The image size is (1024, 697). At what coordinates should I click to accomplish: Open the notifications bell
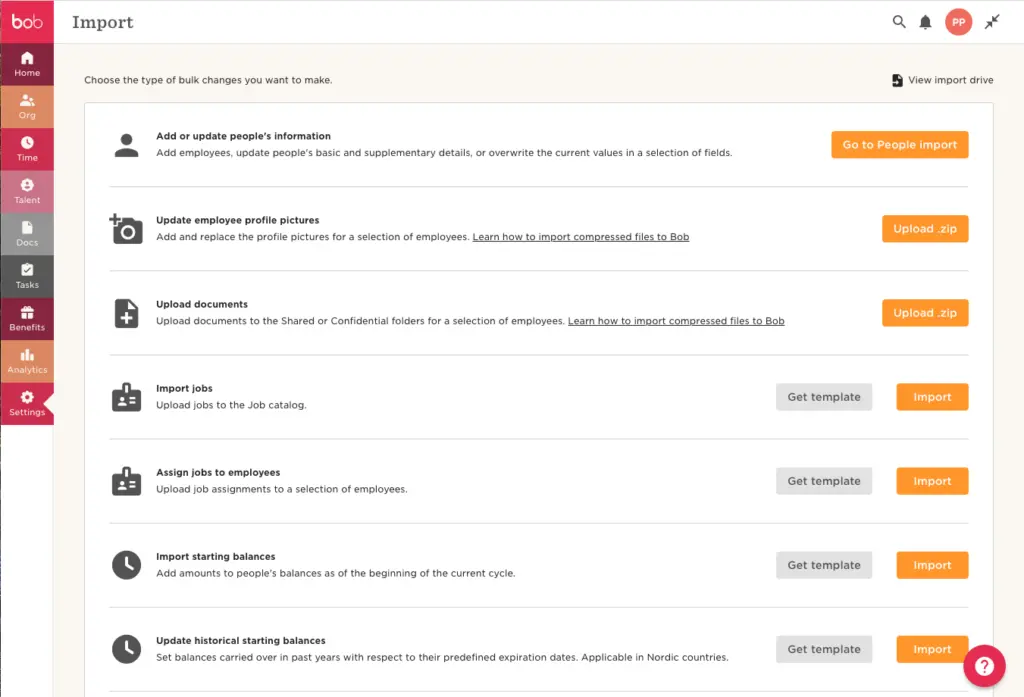[926, 22]
